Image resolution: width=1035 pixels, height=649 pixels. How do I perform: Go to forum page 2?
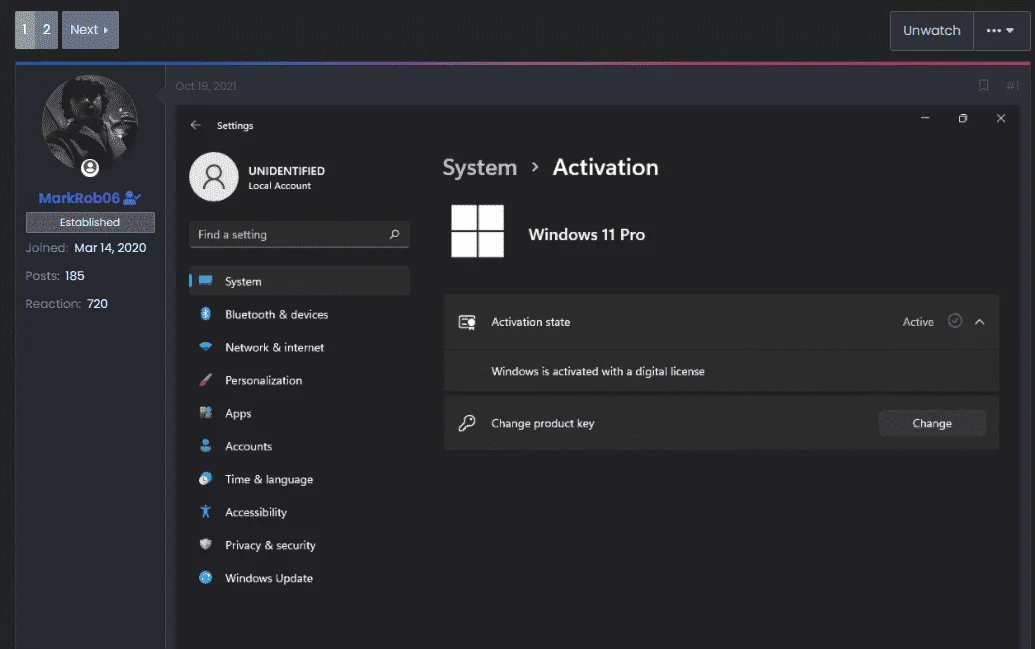tap(46, 30)
